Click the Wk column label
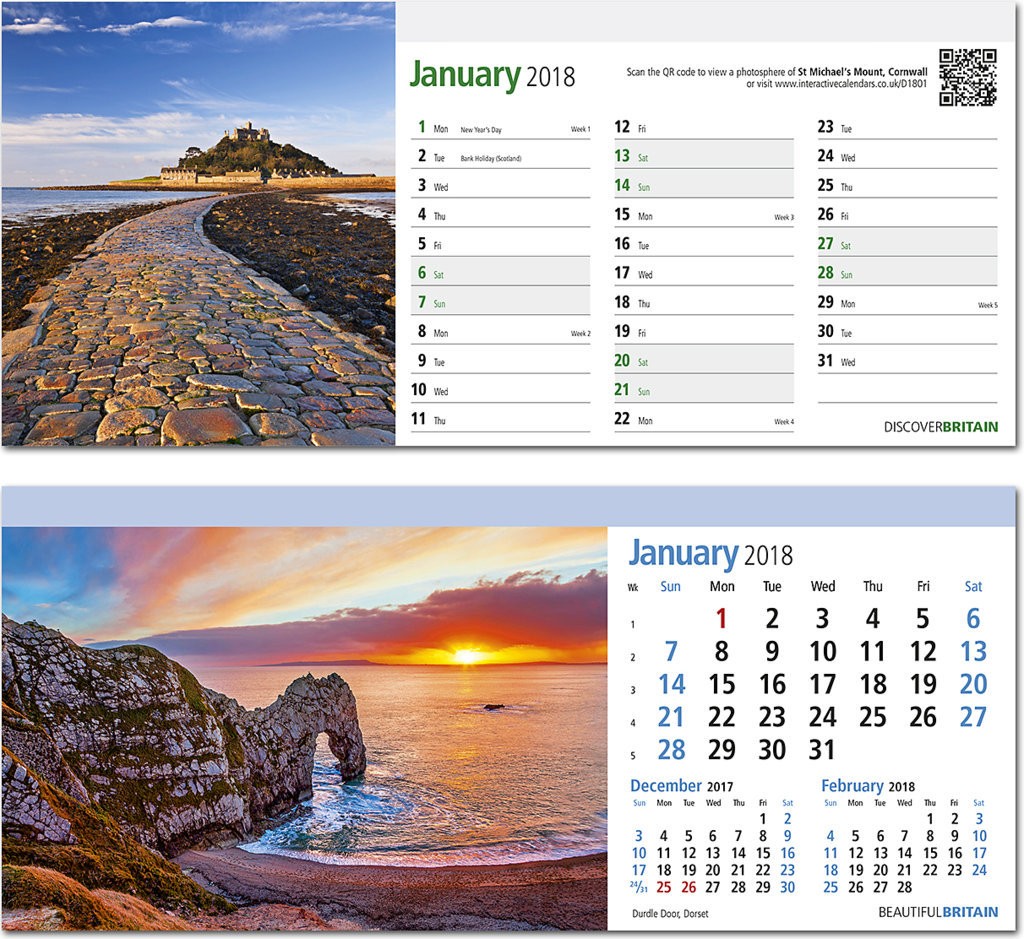Screen dimensions: 1024x939 (x=635, y=586)
